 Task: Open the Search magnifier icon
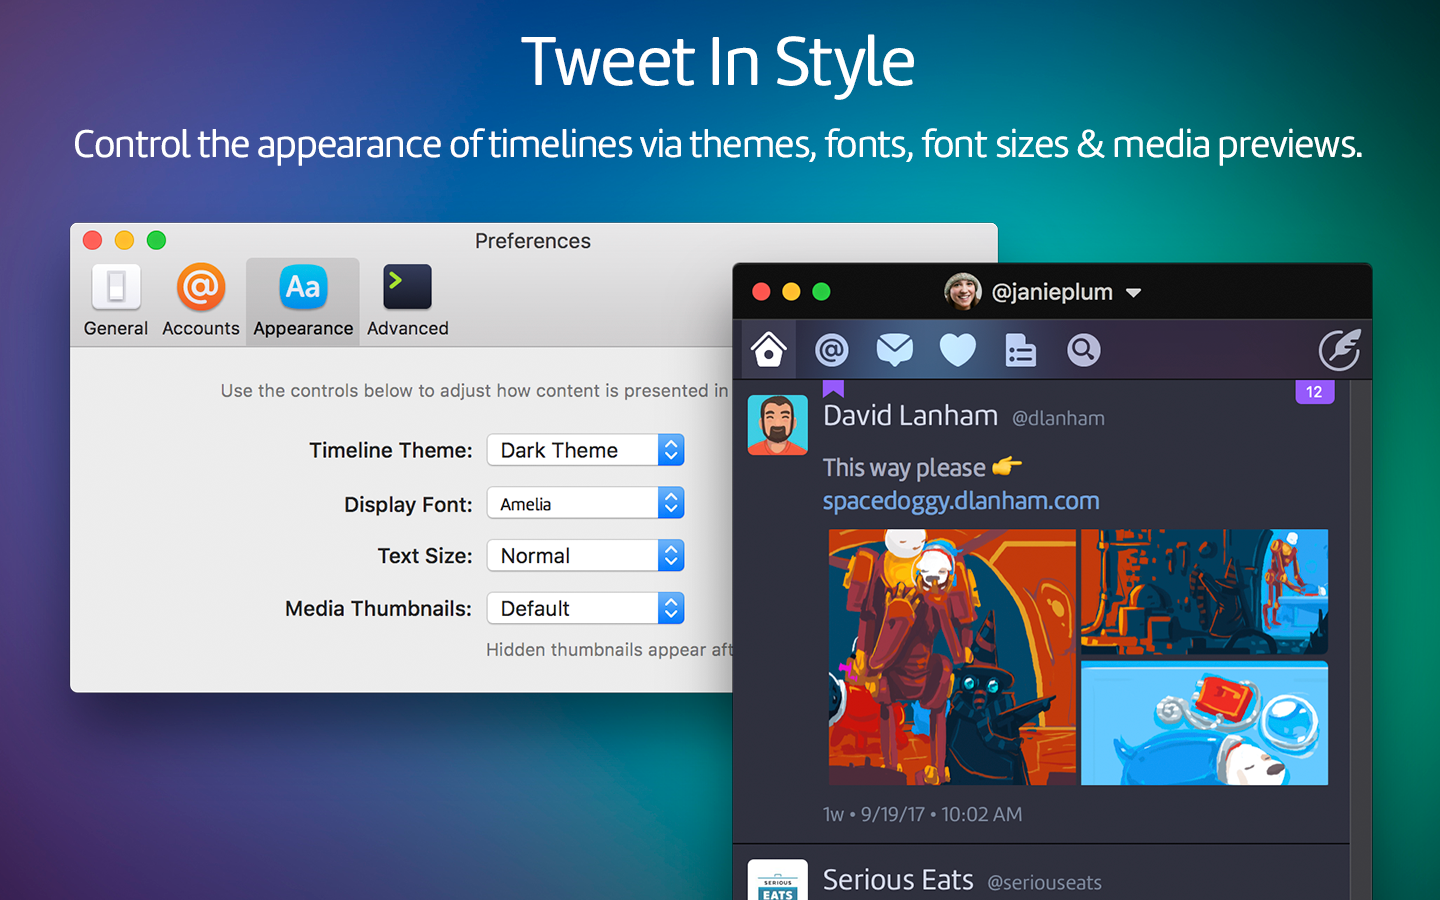(x=1083, y=350)
